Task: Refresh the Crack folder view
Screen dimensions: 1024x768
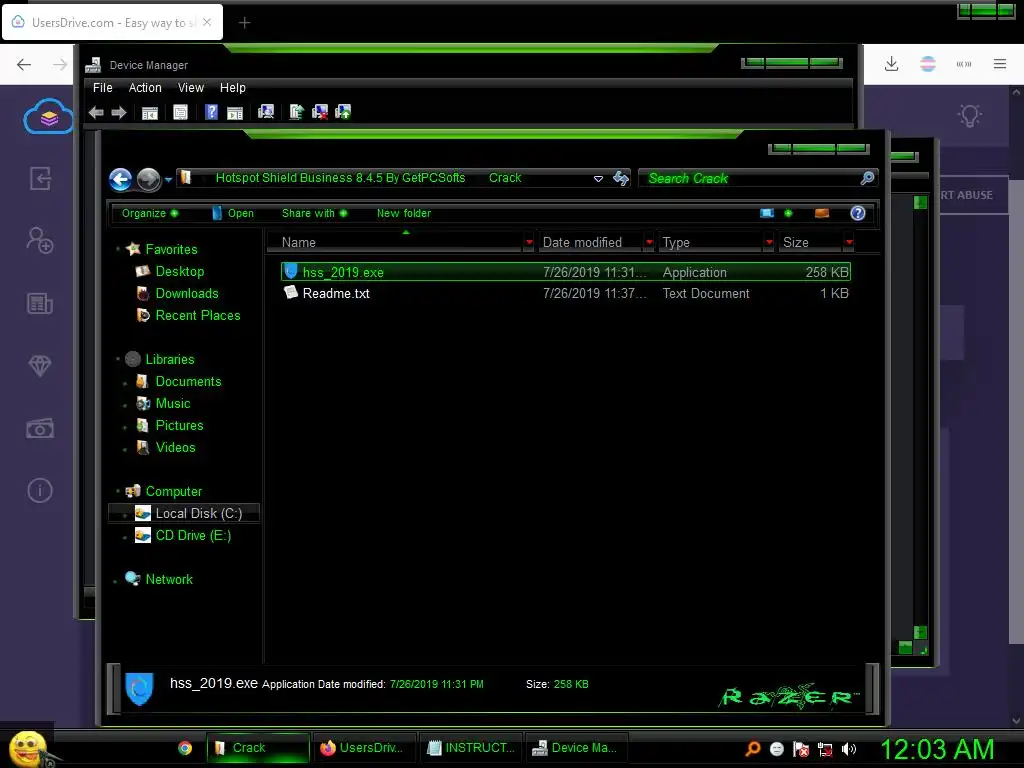Action: tap(621, 178)
